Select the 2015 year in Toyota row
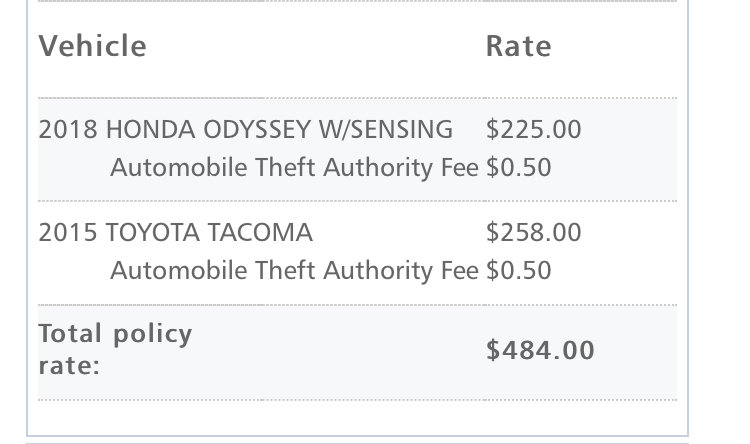 pos(68,233)
